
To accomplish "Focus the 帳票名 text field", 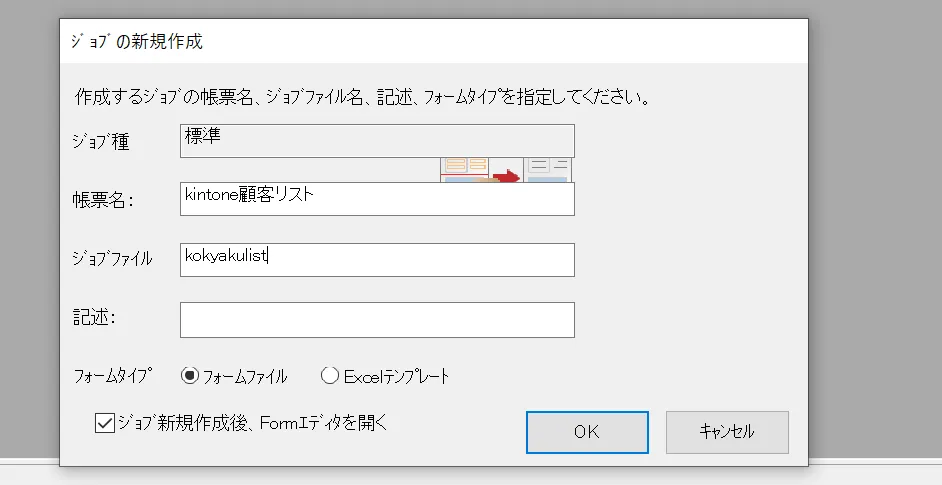I will click(x=377, y=199).
